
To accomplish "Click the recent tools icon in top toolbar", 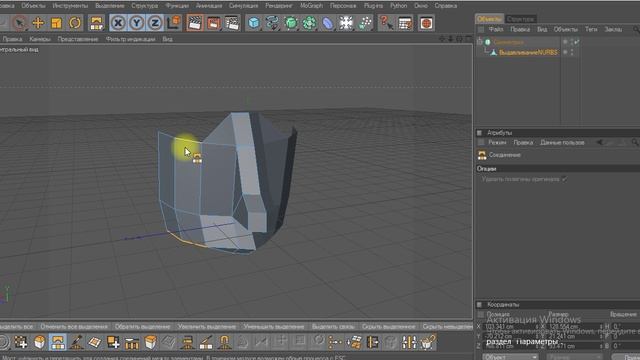I will 96,23.
